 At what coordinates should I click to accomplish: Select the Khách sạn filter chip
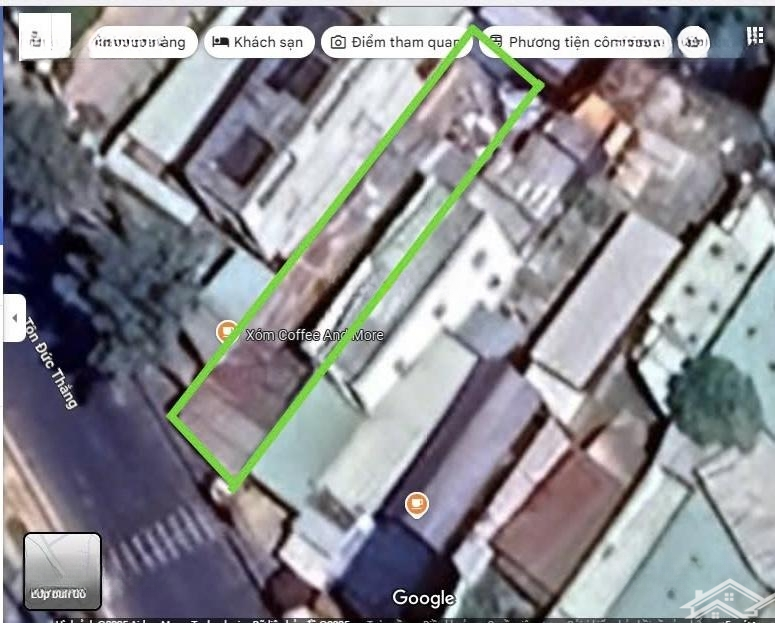tap(260, 42)
